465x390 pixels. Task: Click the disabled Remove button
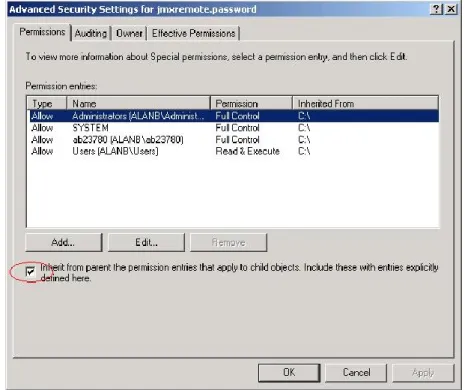(229, 242)
